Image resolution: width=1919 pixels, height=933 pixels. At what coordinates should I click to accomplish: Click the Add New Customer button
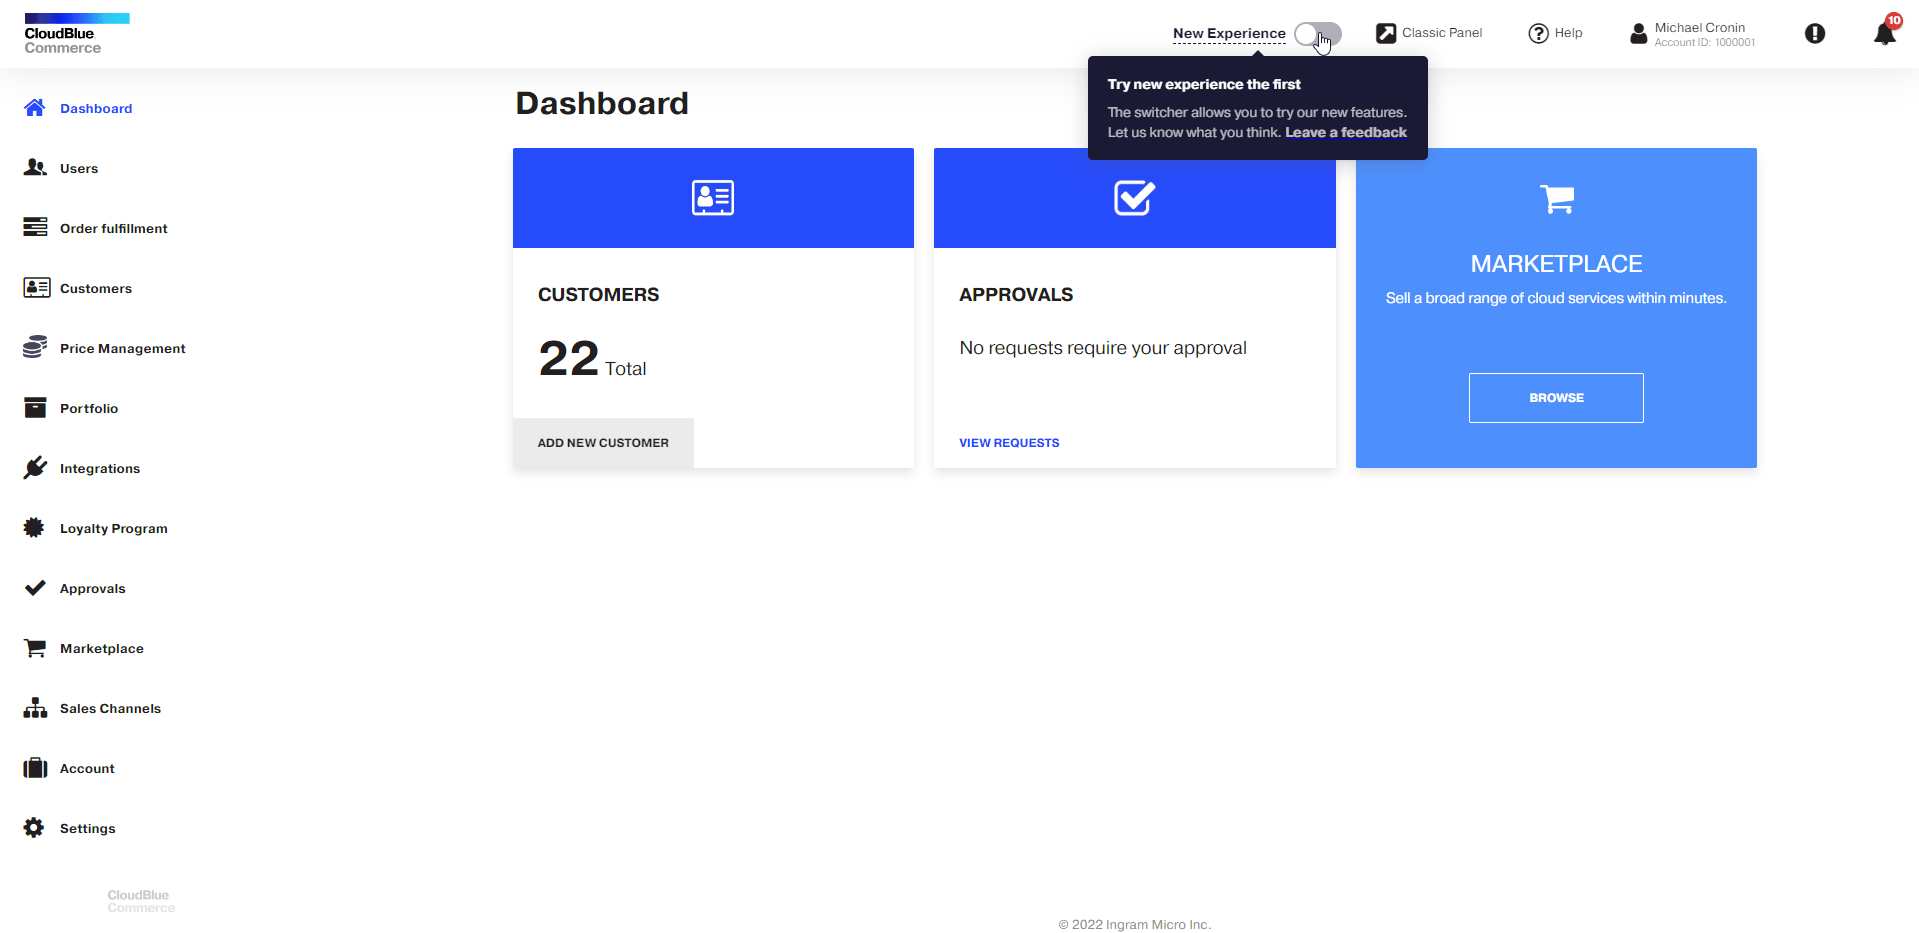(x=603, y=443)
